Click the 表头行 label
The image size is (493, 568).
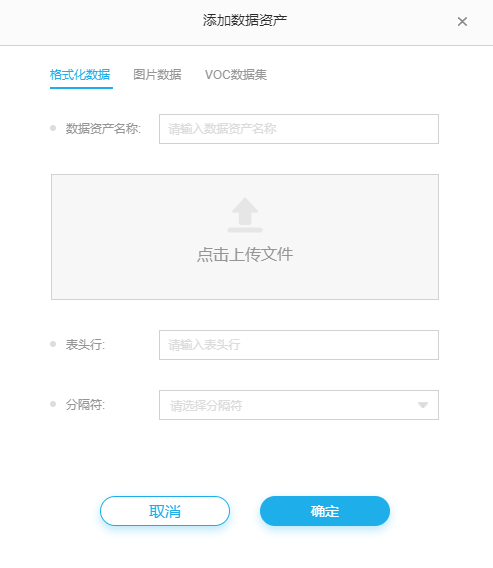pos(85,344)
